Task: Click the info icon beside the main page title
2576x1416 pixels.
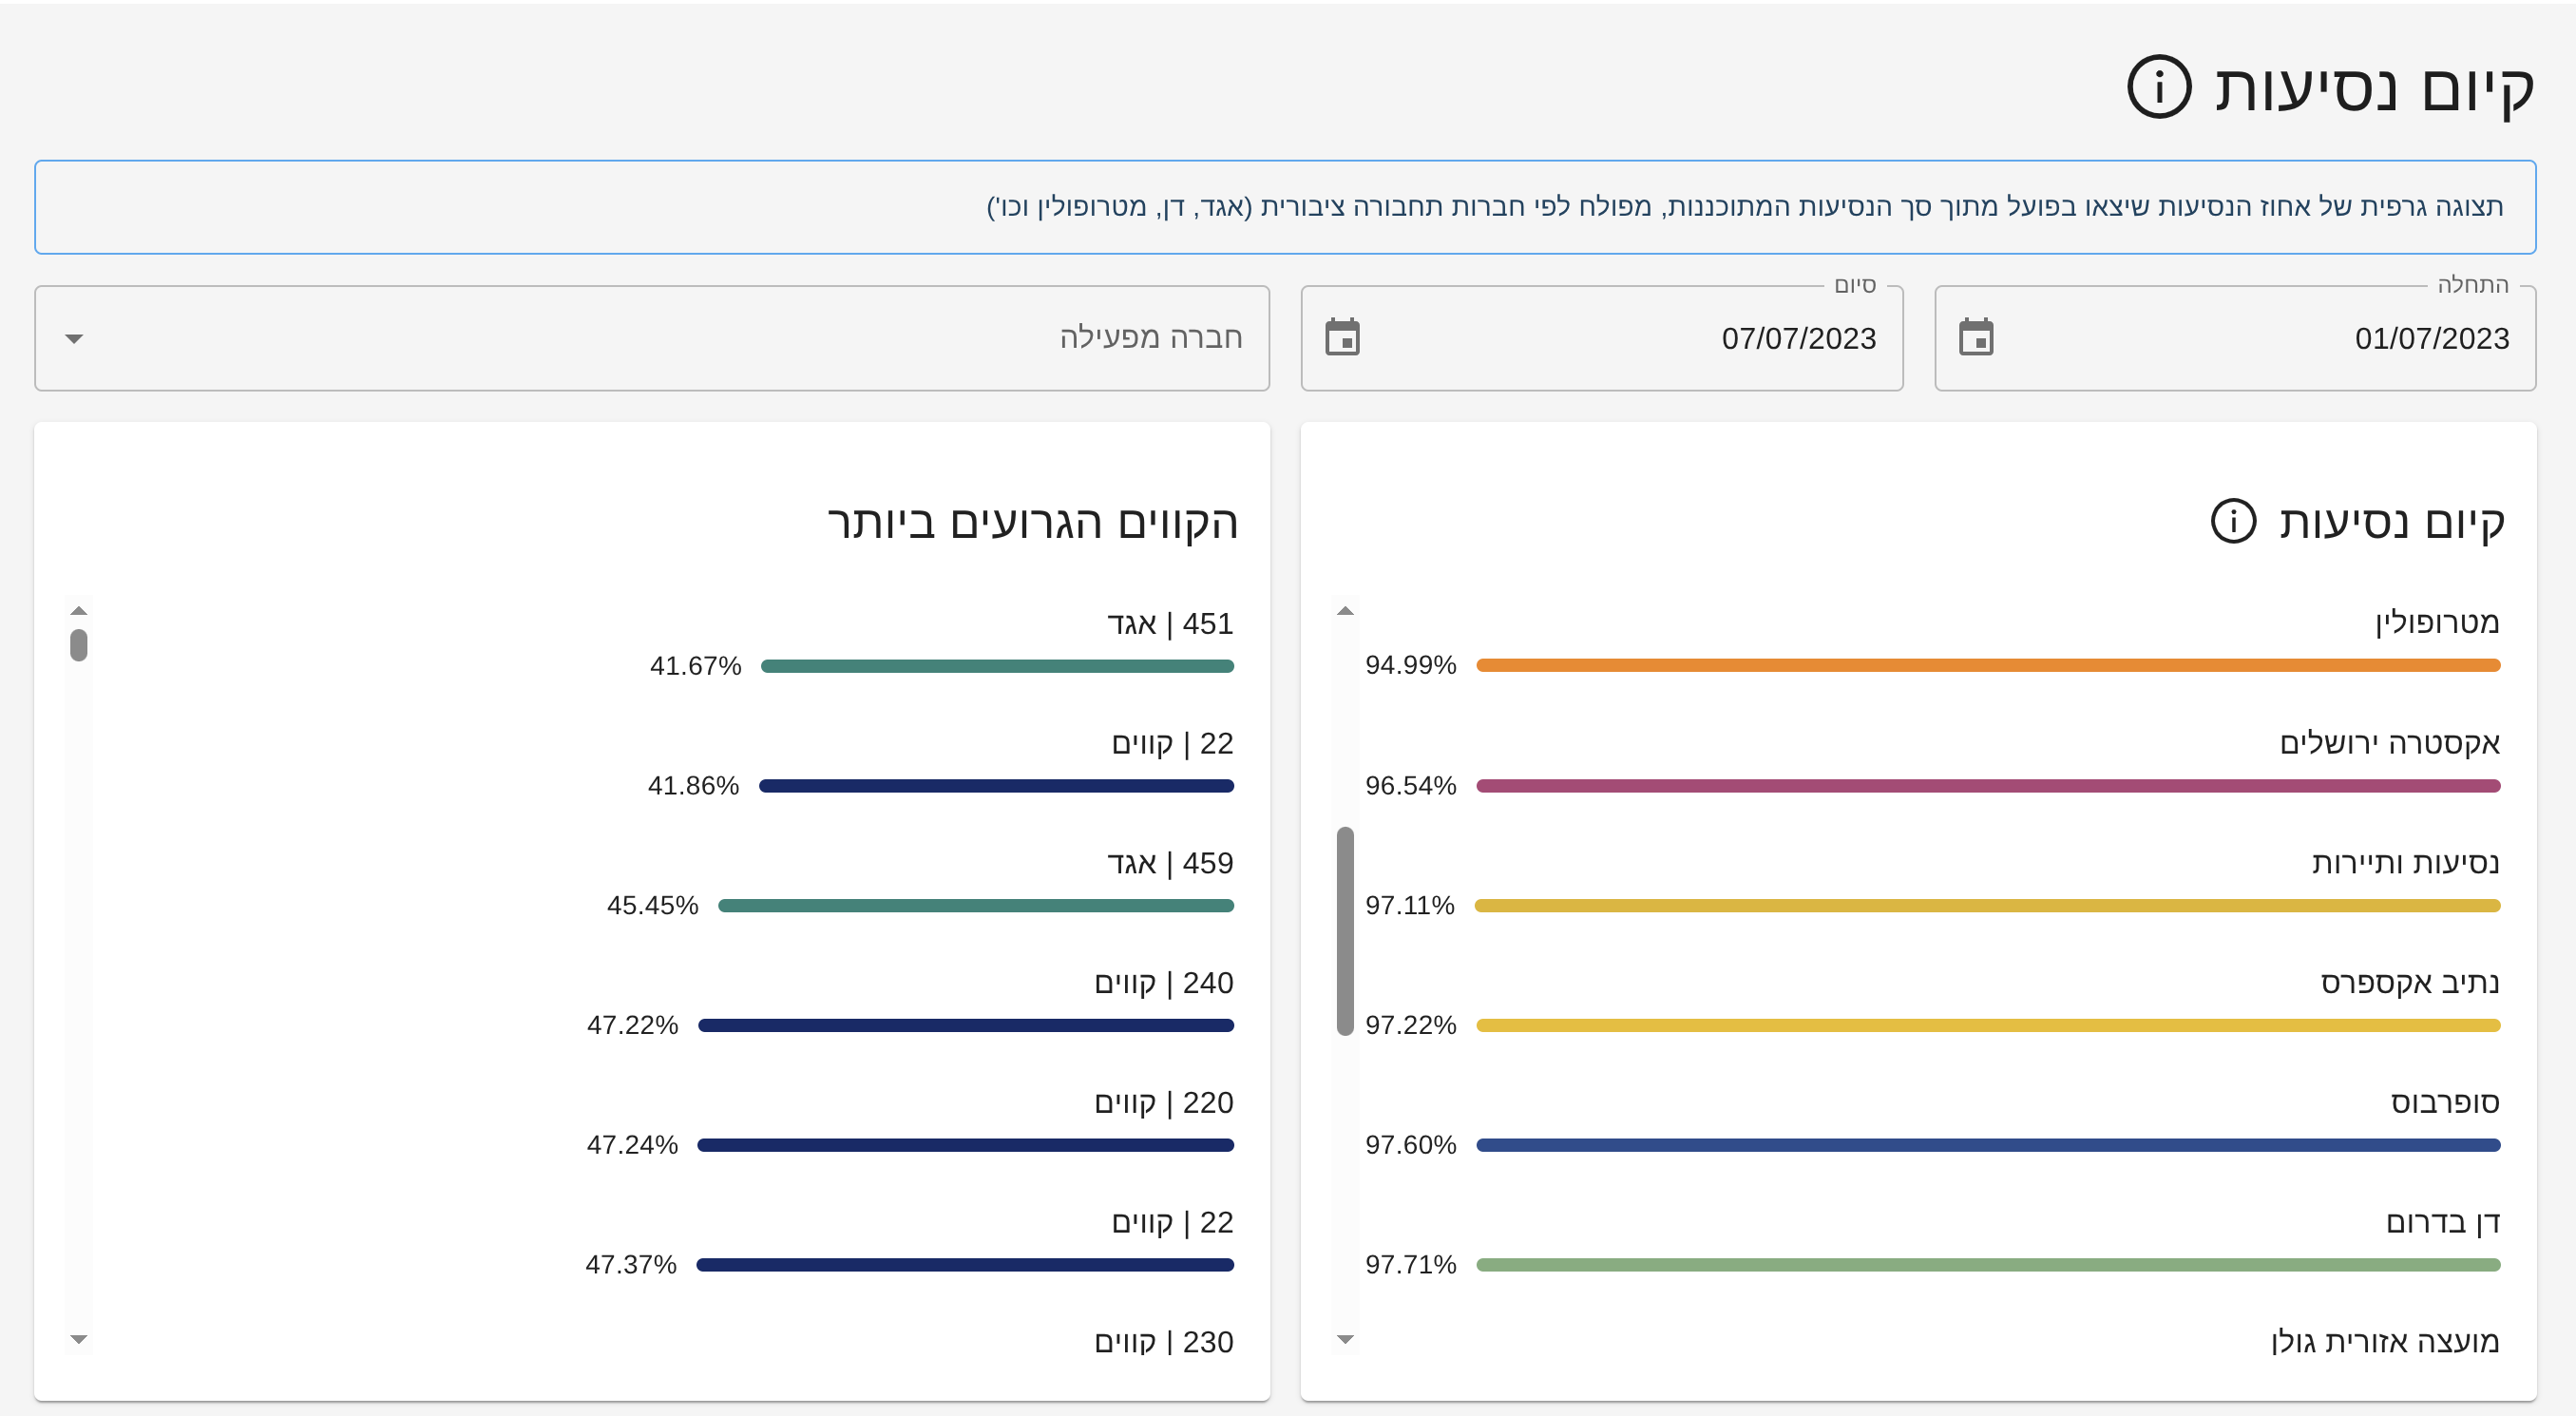Action: (2158, 87)
